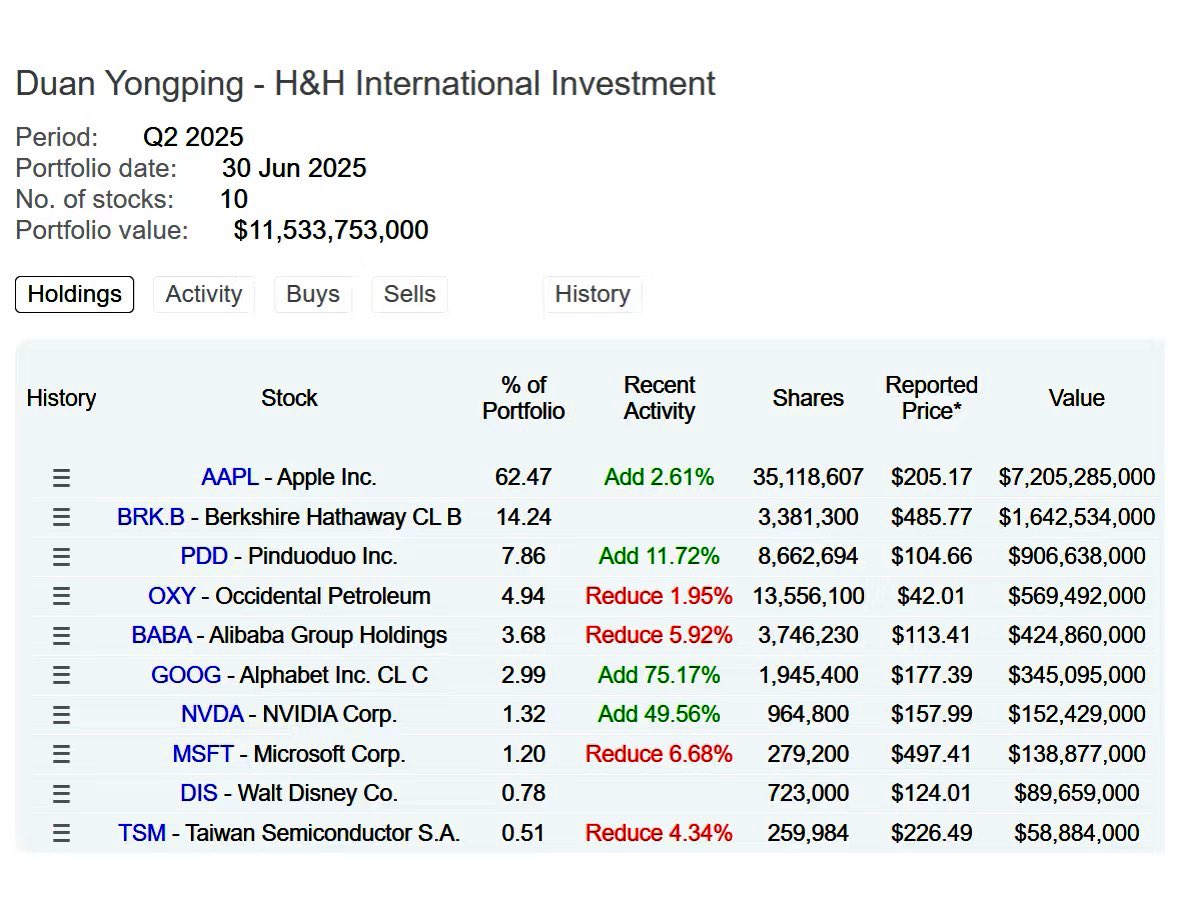Click the share count 13,556,100

point(808,596)
